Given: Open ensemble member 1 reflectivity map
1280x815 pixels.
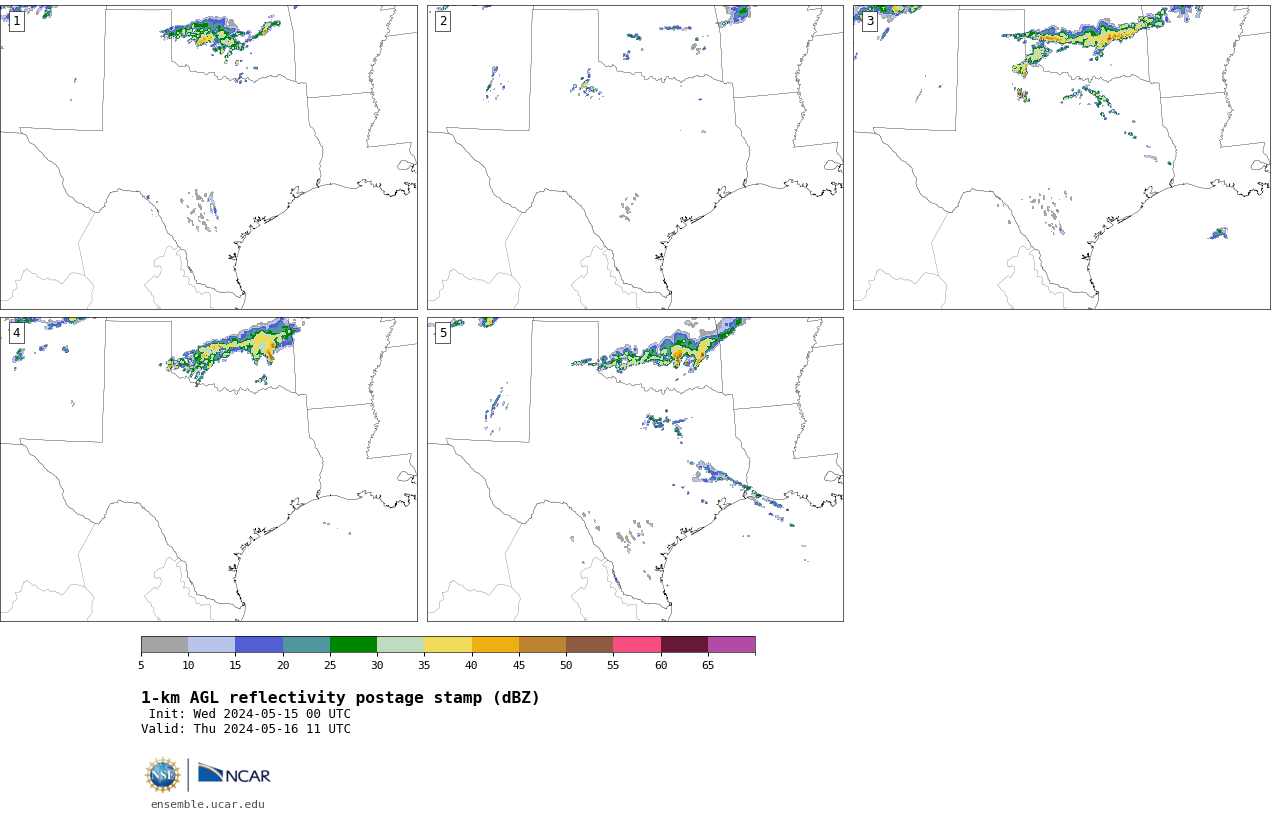Looking at the screenshot, I should click(208, 157).
